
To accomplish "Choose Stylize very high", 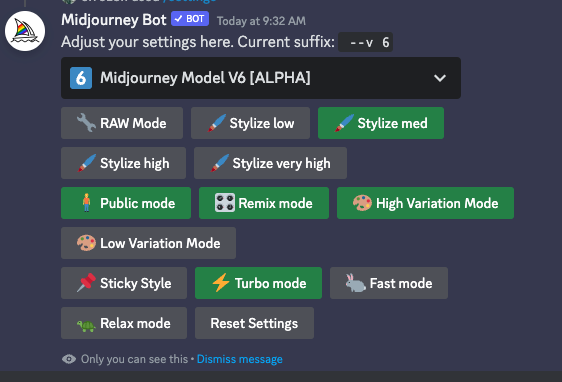I will (270, 163).
